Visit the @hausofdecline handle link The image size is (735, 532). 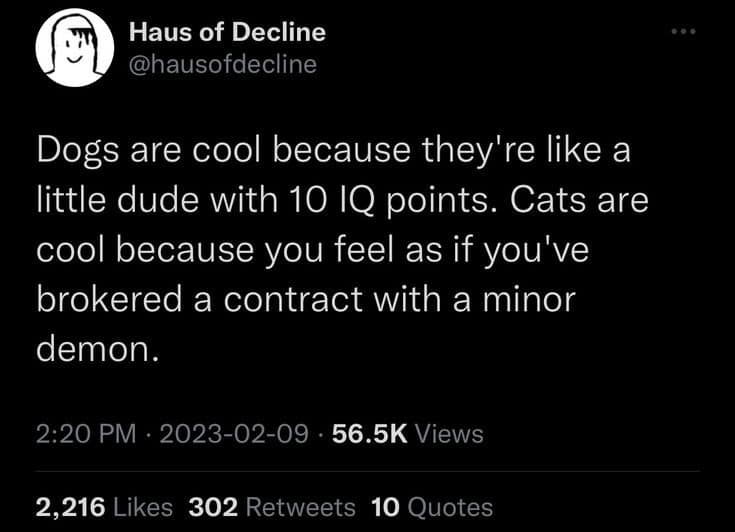222,64
